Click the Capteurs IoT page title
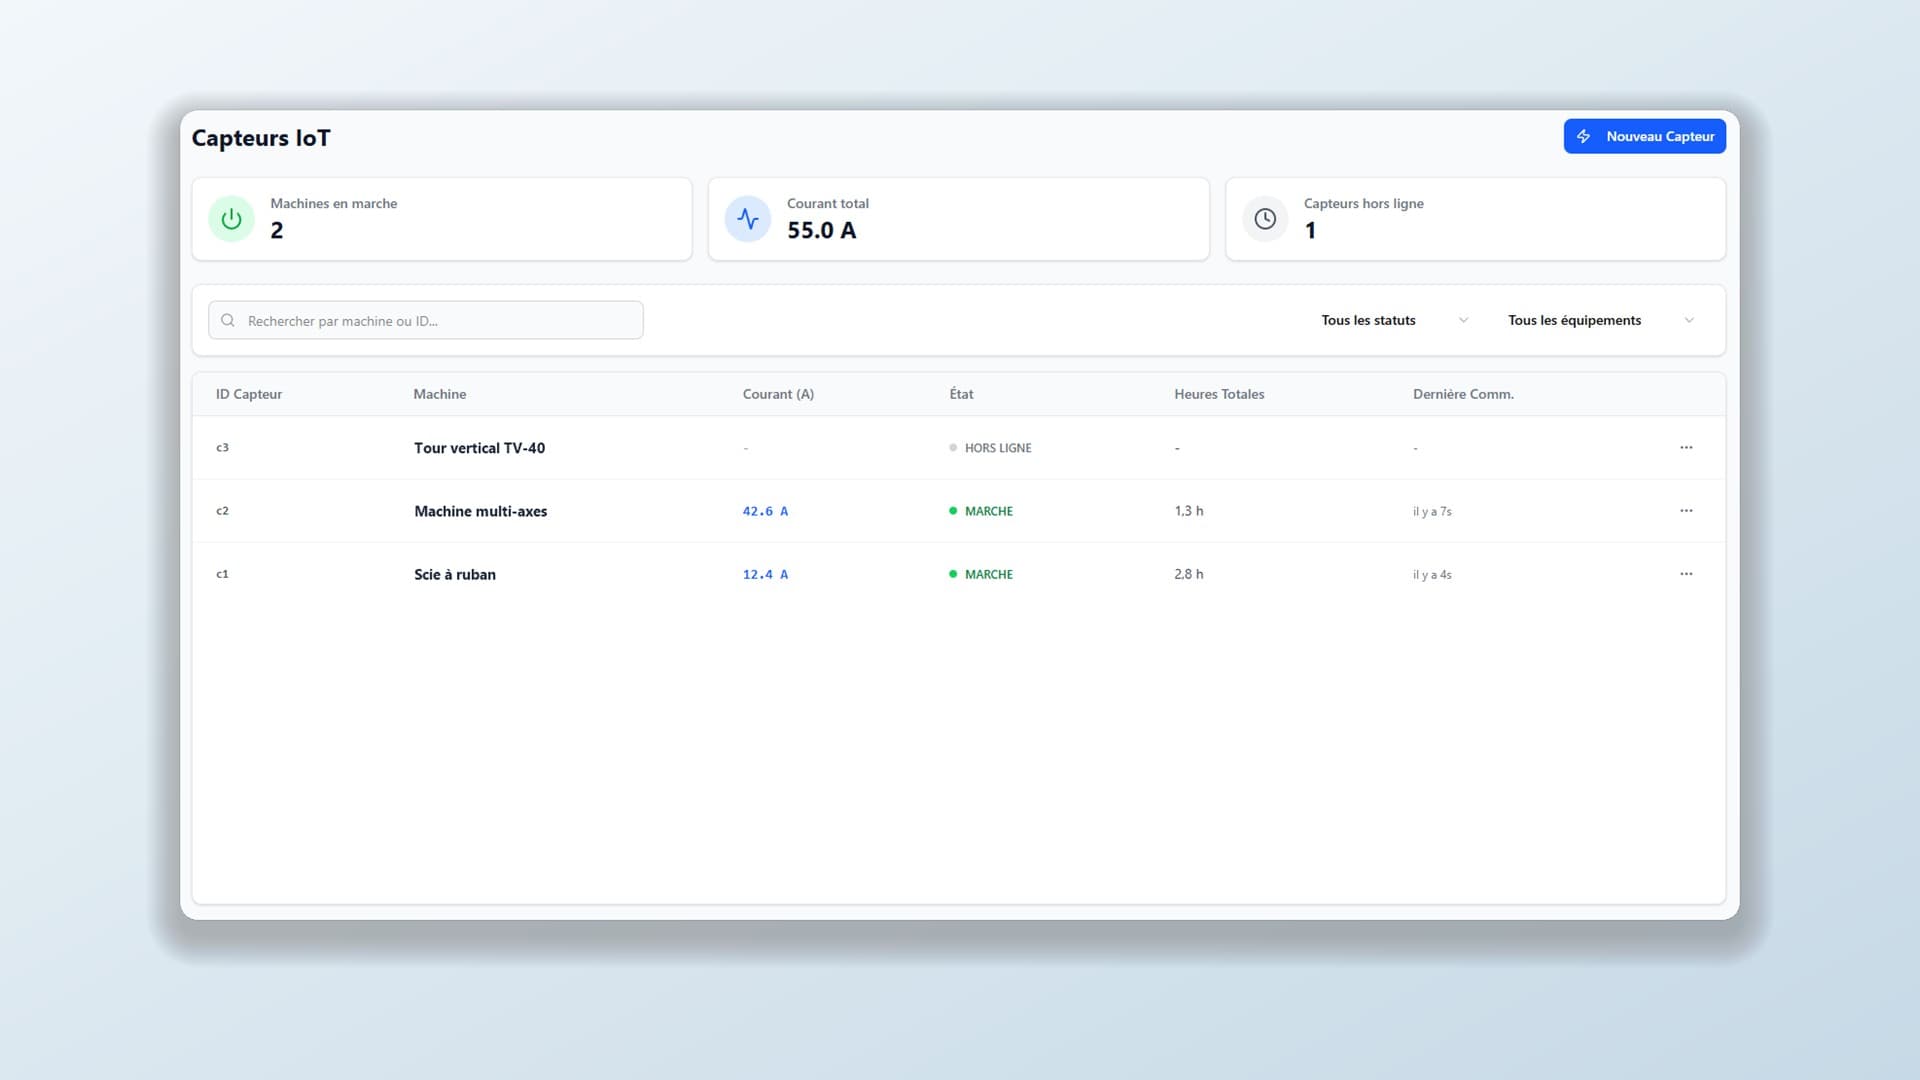 pos(261,138)
